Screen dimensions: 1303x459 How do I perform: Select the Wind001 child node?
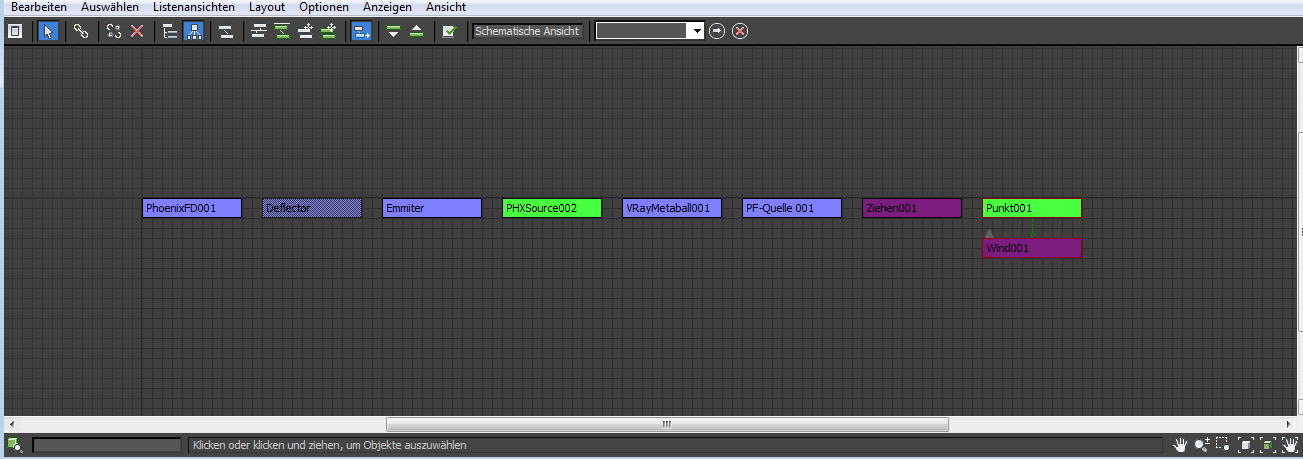(x=1032, y=248)
